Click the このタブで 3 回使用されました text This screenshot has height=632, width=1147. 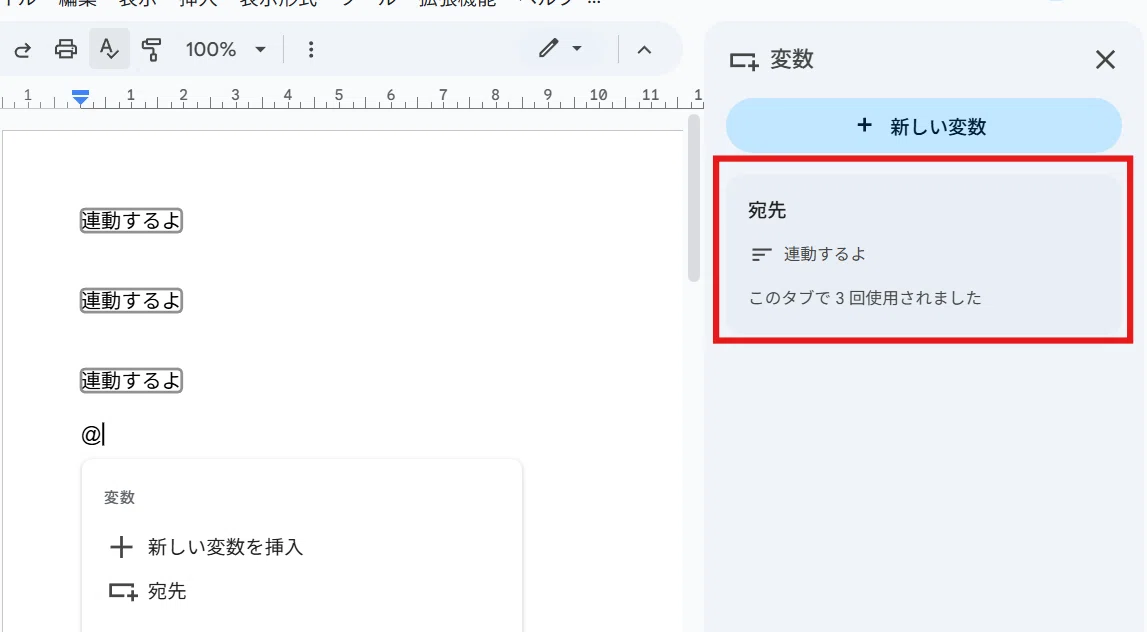(x=865, y=298)
